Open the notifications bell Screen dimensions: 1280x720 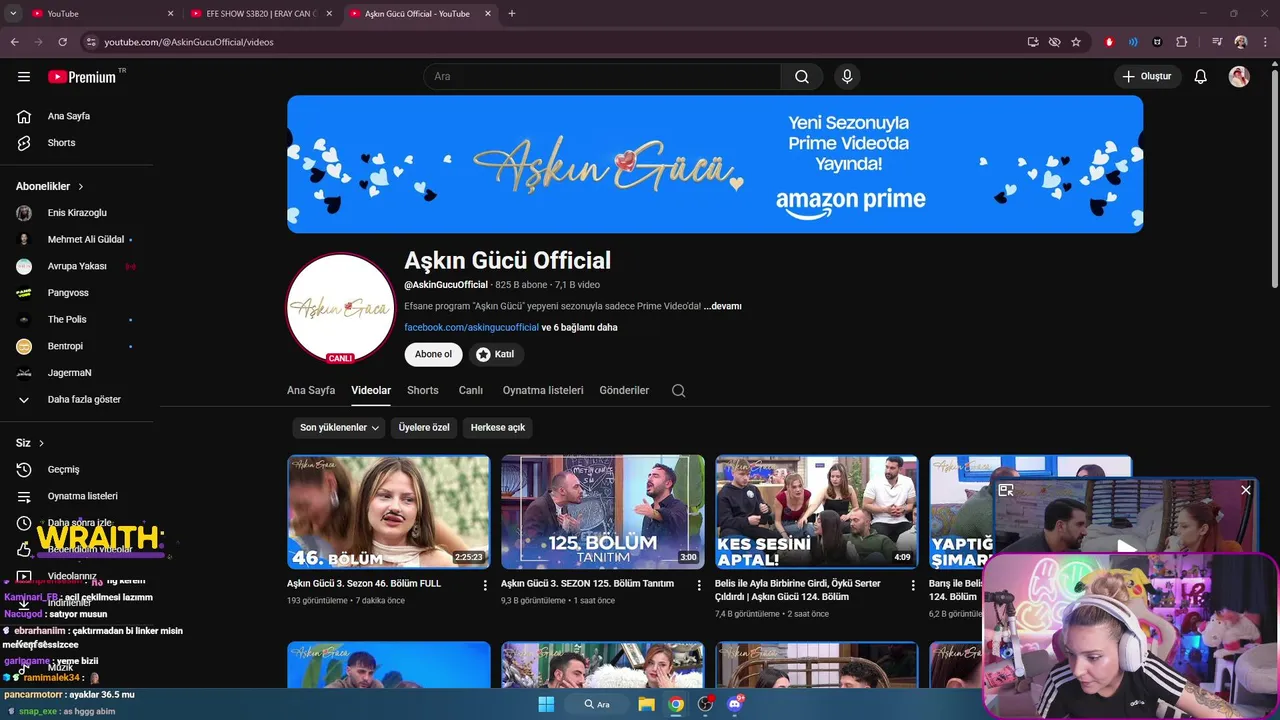(x=1201, y=77)
